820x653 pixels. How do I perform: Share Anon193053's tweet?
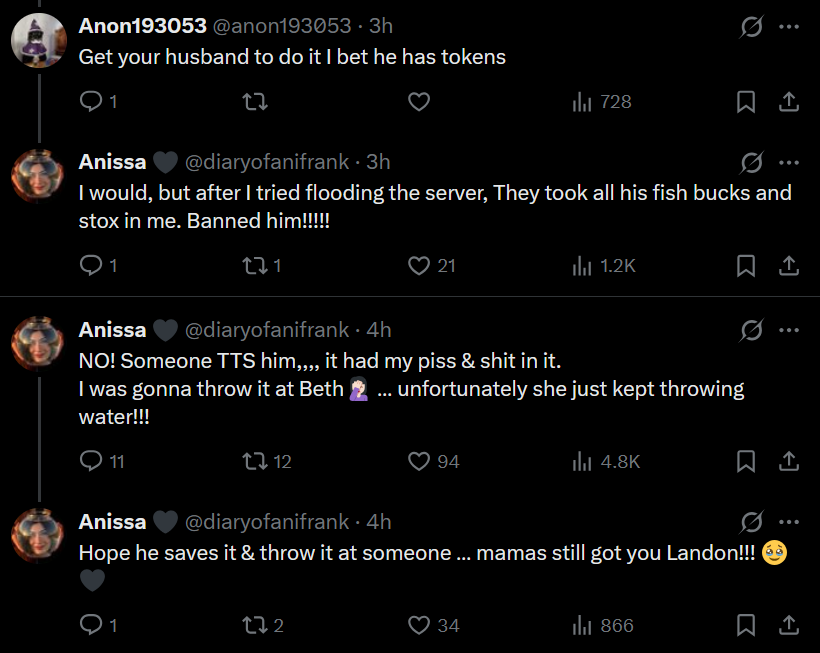[x=788, y=101]
